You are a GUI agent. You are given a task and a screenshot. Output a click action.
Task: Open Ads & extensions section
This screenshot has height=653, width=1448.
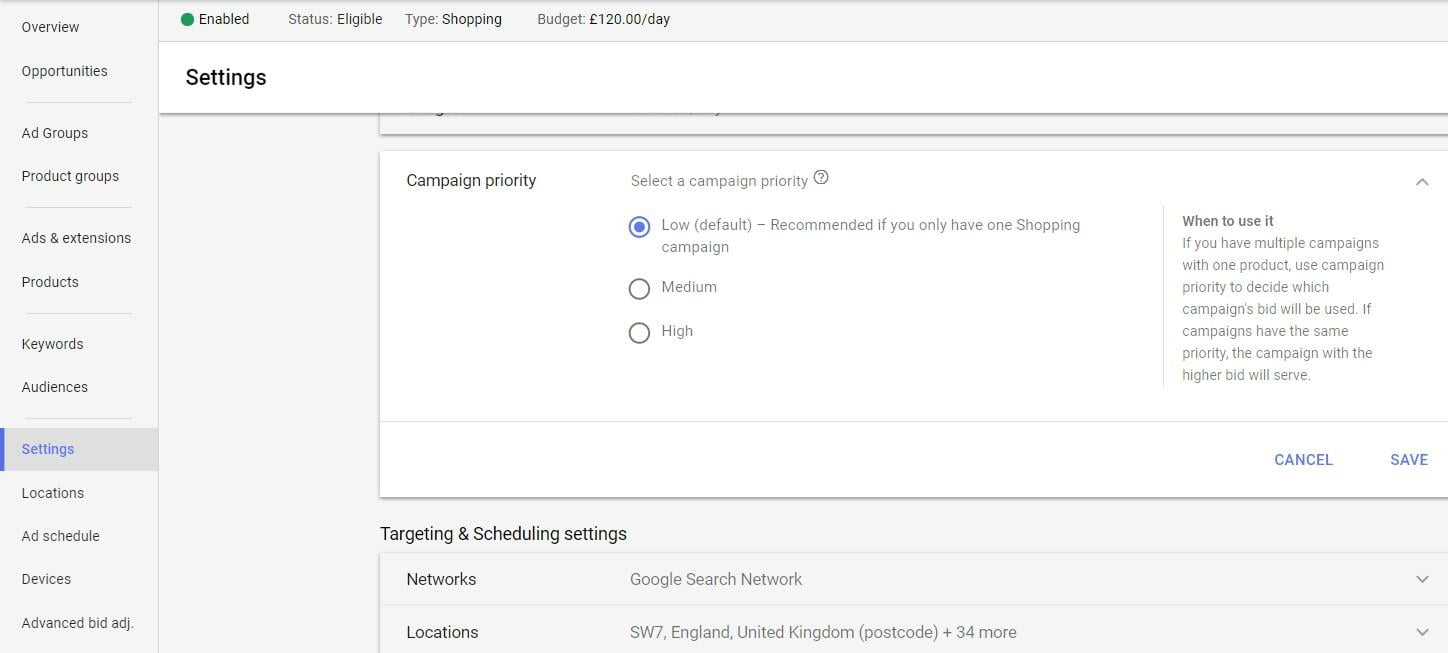(76, 238)
